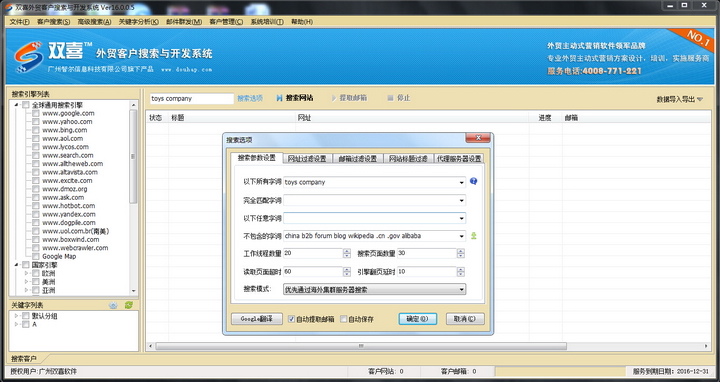Expand the 欧洲 tree node
This screenshot has height=382, width=720.
click(x=26, y=273)
